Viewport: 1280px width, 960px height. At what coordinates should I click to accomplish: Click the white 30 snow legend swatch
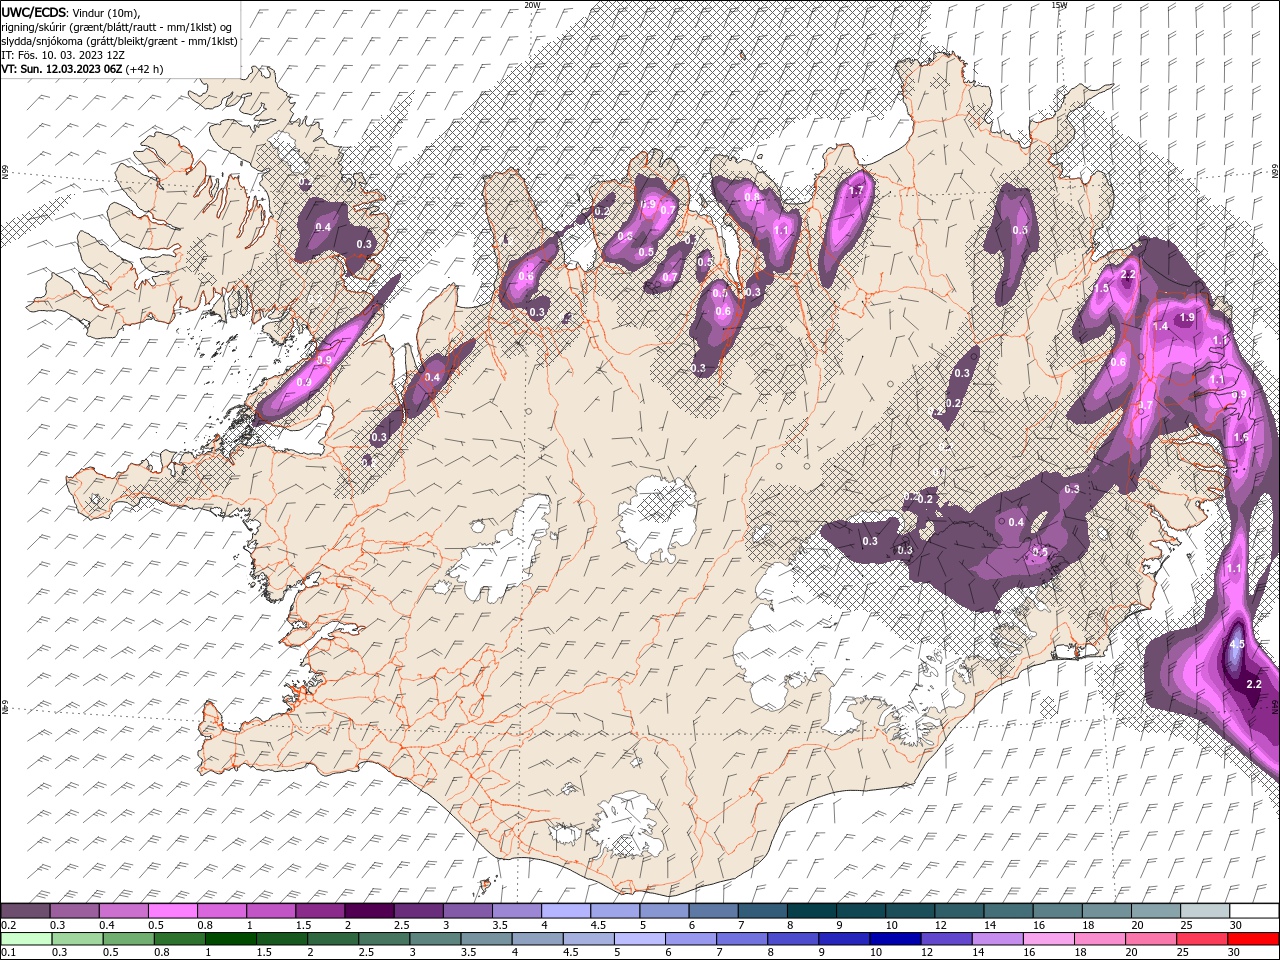[1254, 911]
